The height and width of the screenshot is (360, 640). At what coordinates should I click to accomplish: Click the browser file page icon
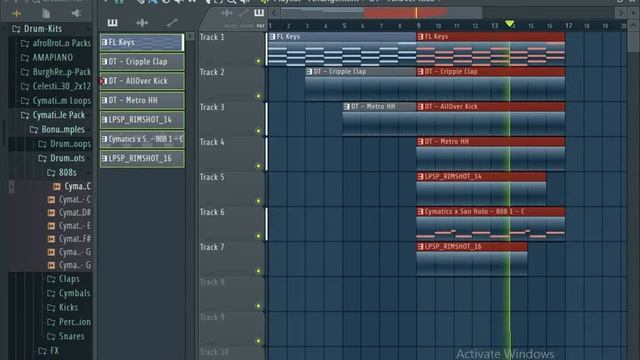(46, 13)
